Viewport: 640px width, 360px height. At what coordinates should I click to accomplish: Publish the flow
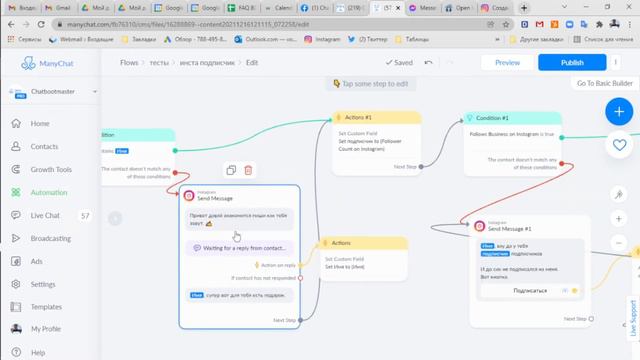pyautogui.click(x=572, y=62)
